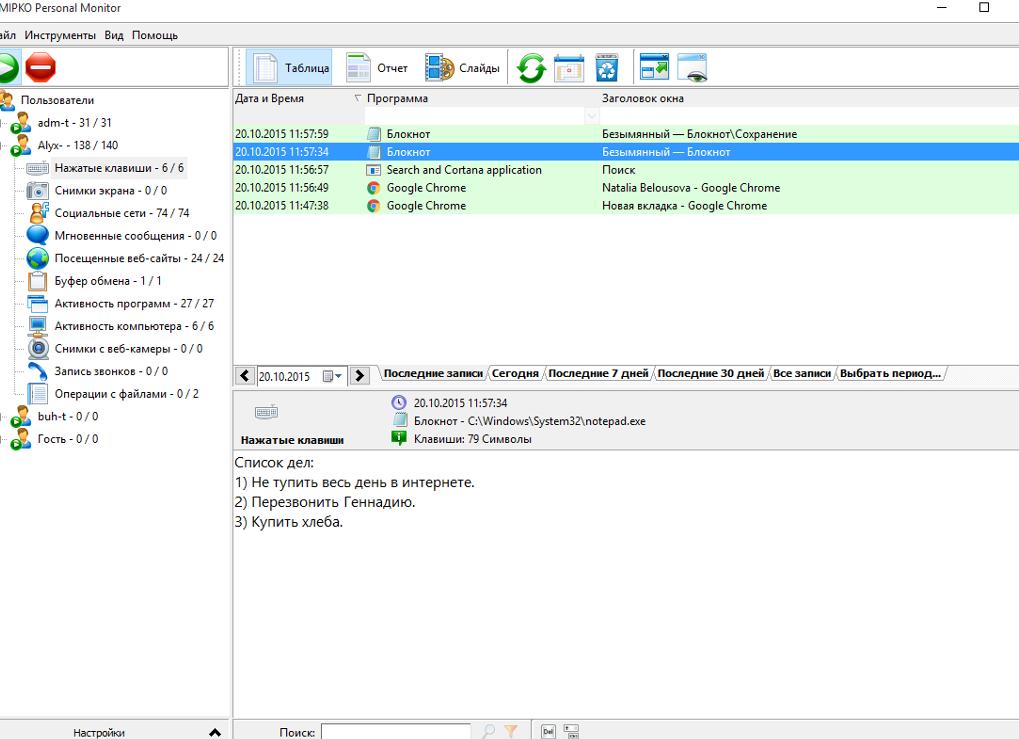Image resolution: width=1019 pixels, height=739 pixels.
Task: Click the logged line 'Купить хлеба.'
Action: (x=289, y=522)
